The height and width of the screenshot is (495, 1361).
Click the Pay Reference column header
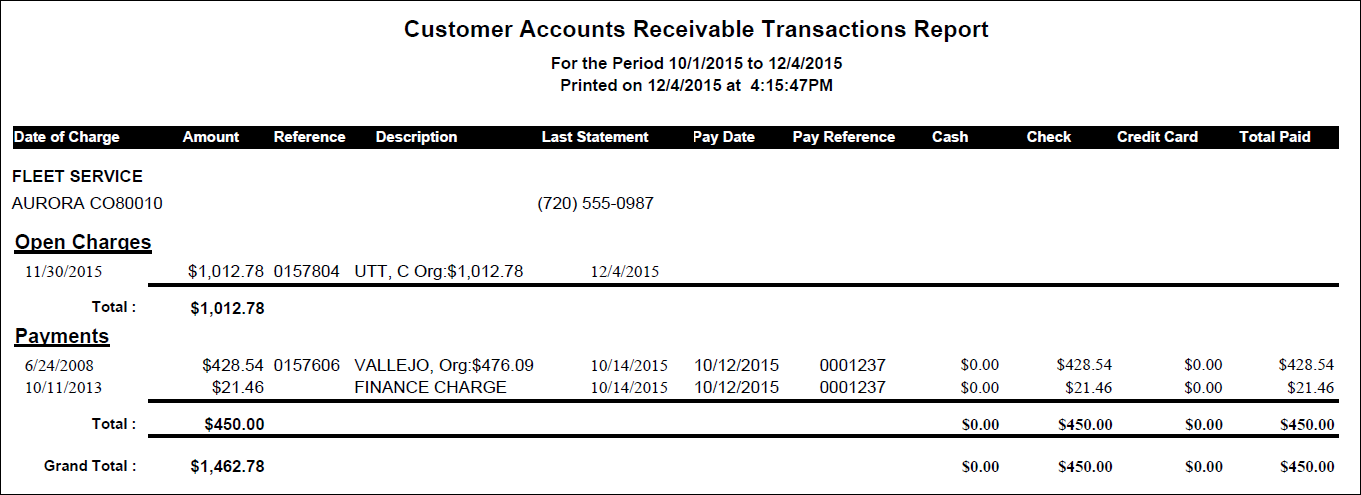844,137
